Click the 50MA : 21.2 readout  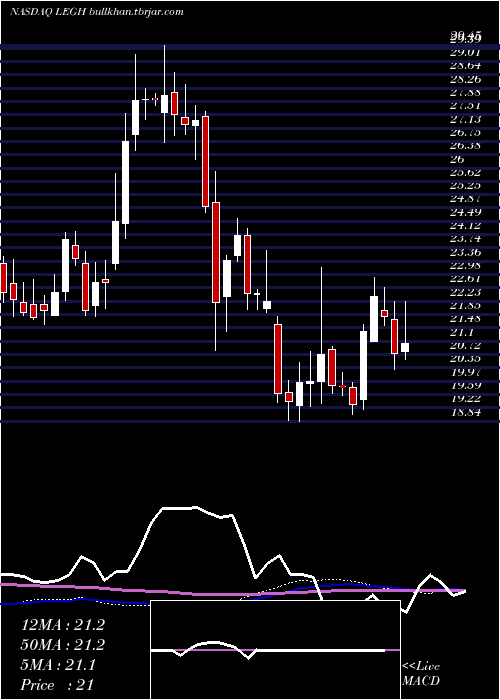(62, 645)
